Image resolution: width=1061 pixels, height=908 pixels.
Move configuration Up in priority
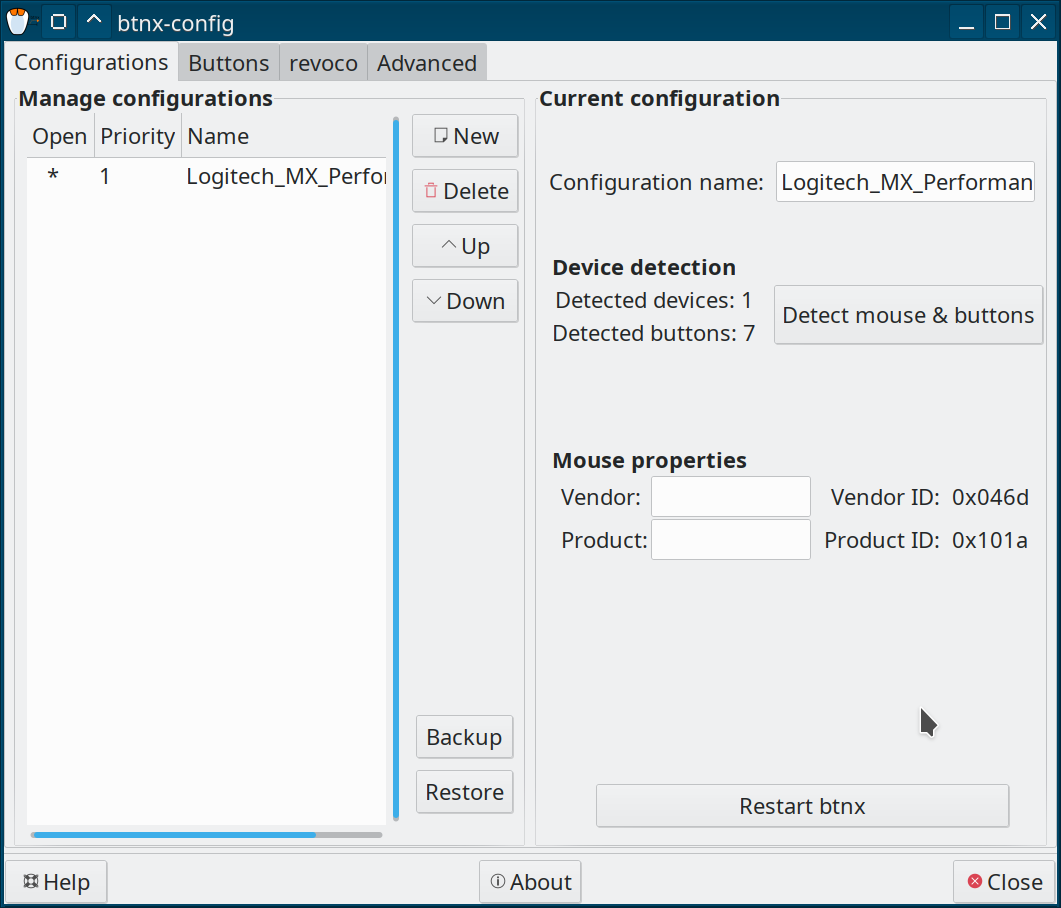(466, 246)
